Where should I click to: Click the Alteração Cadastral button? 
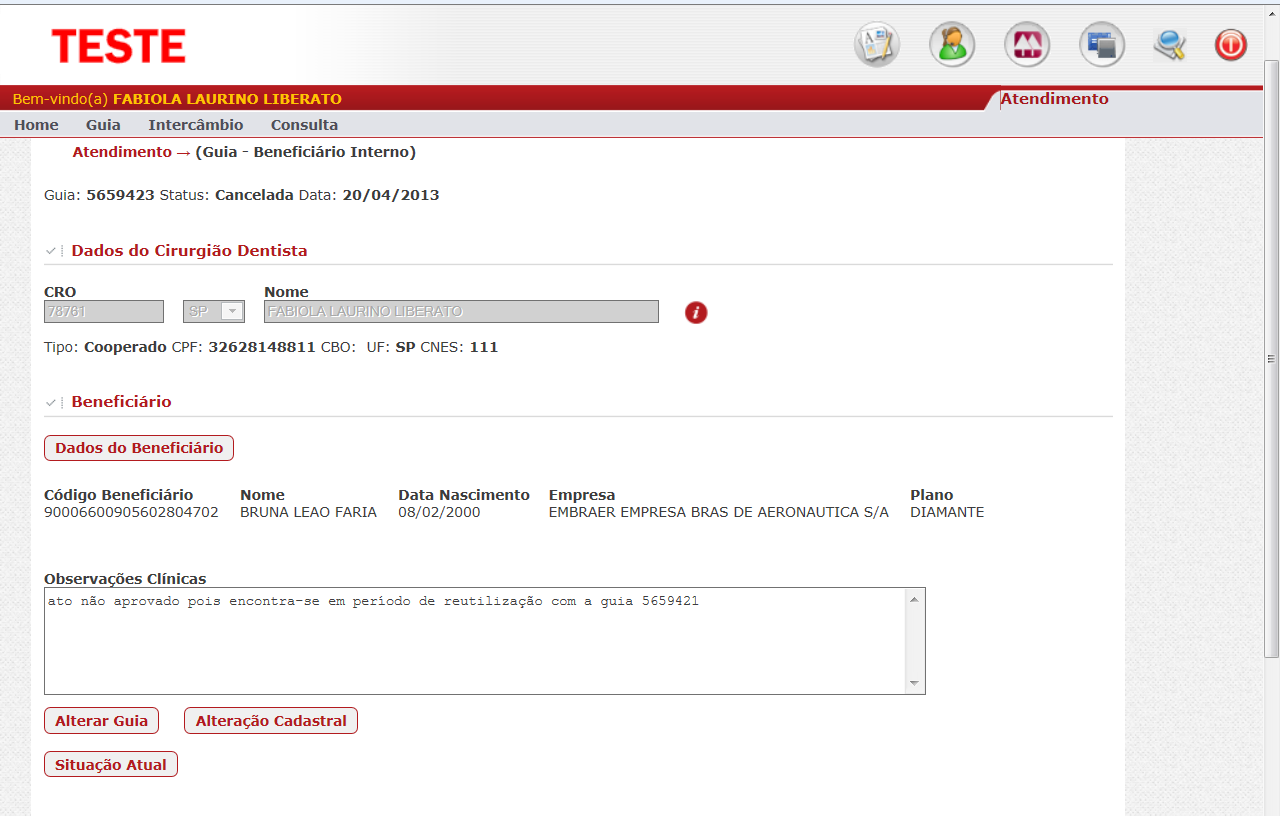[271, 721]
